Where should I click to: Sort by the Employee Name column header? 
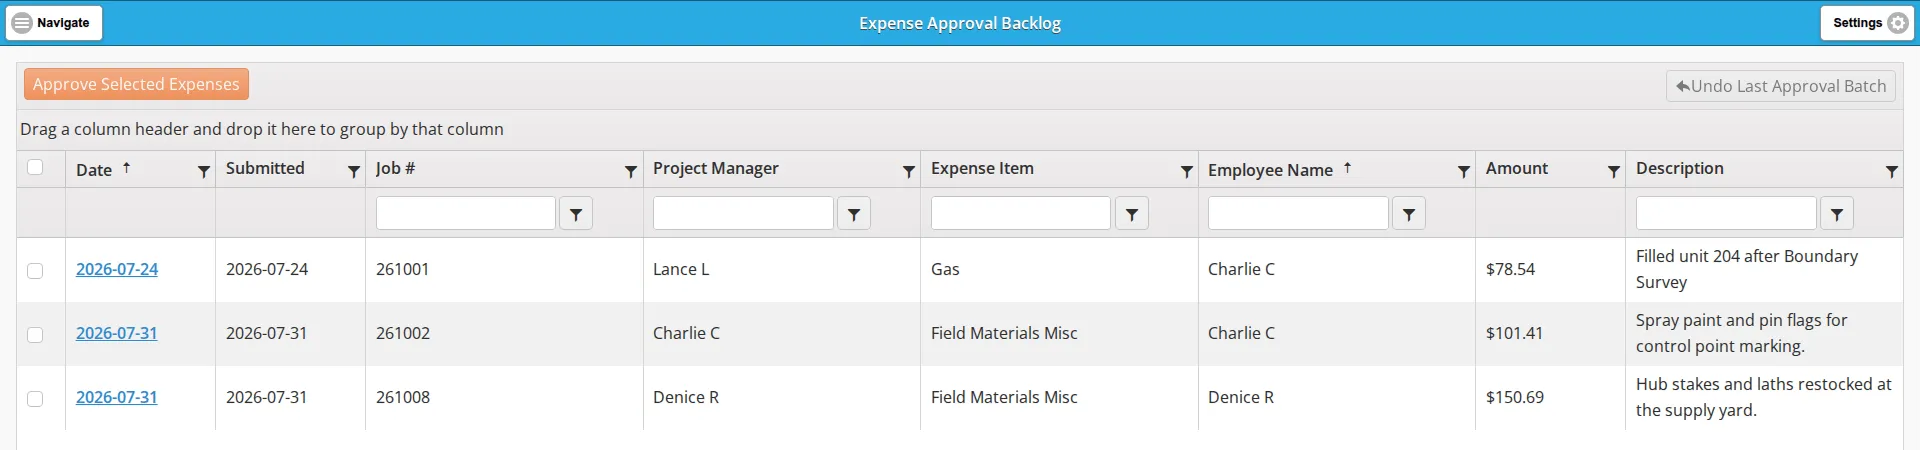pos(1270,170)
